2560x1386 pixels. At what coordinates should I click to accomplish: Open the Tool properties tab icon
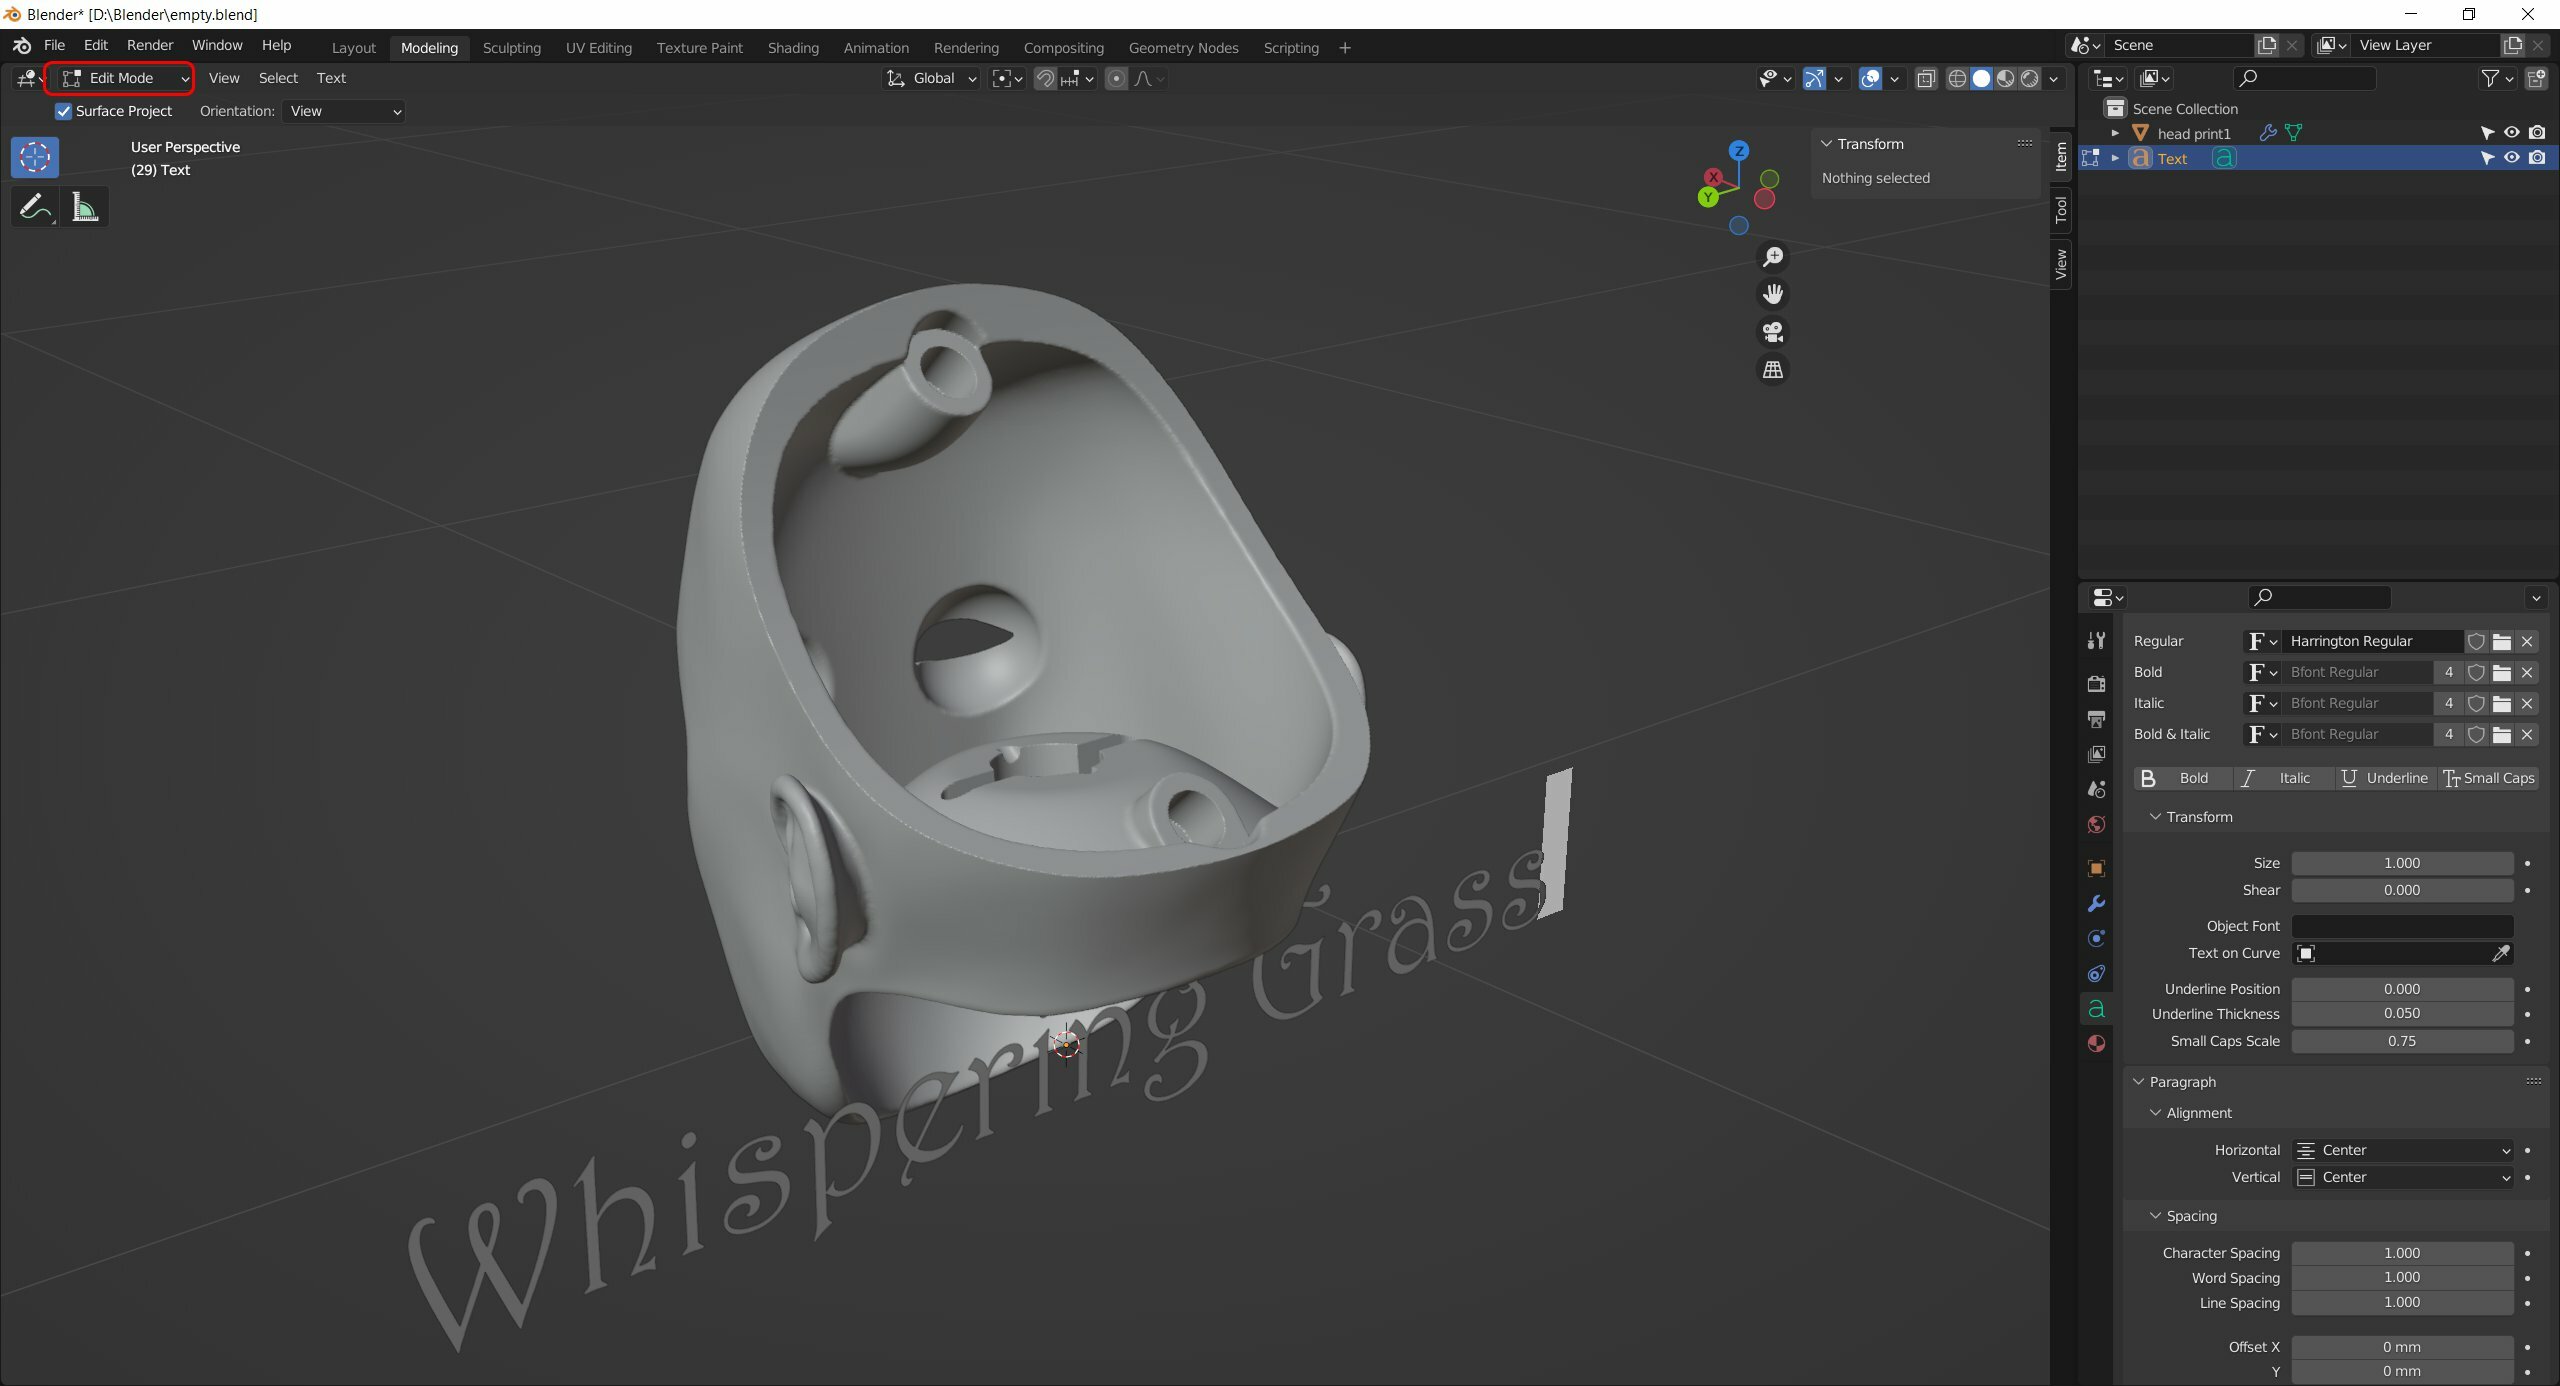[2096, 641]
